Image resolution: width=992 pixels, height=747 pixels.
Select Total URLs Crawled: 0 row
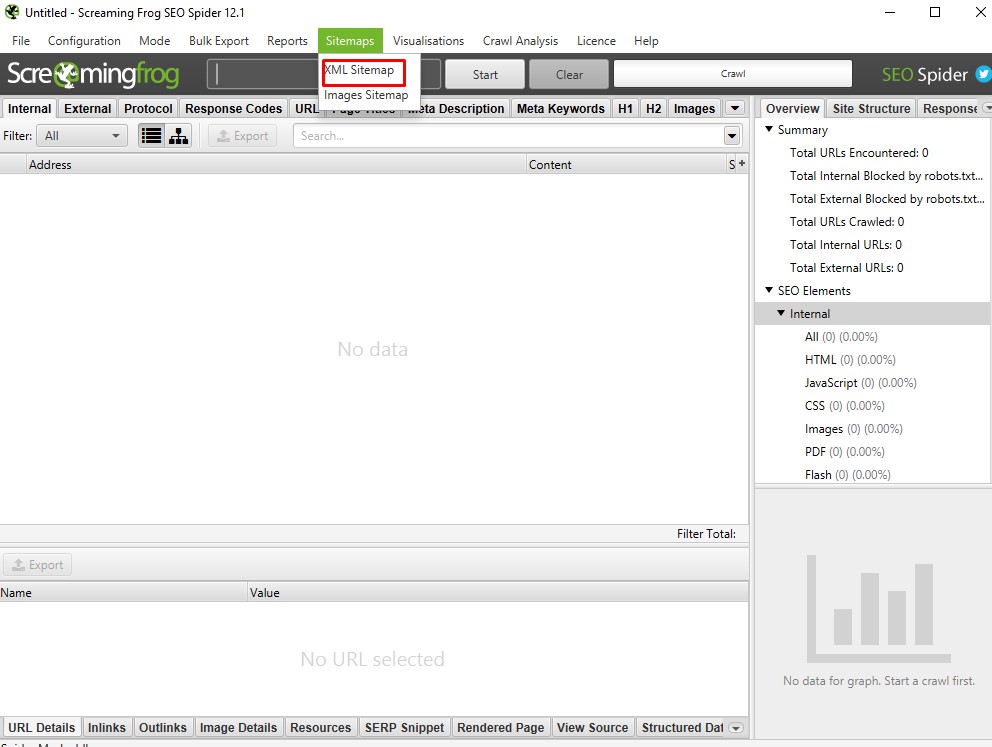(846, 221)
